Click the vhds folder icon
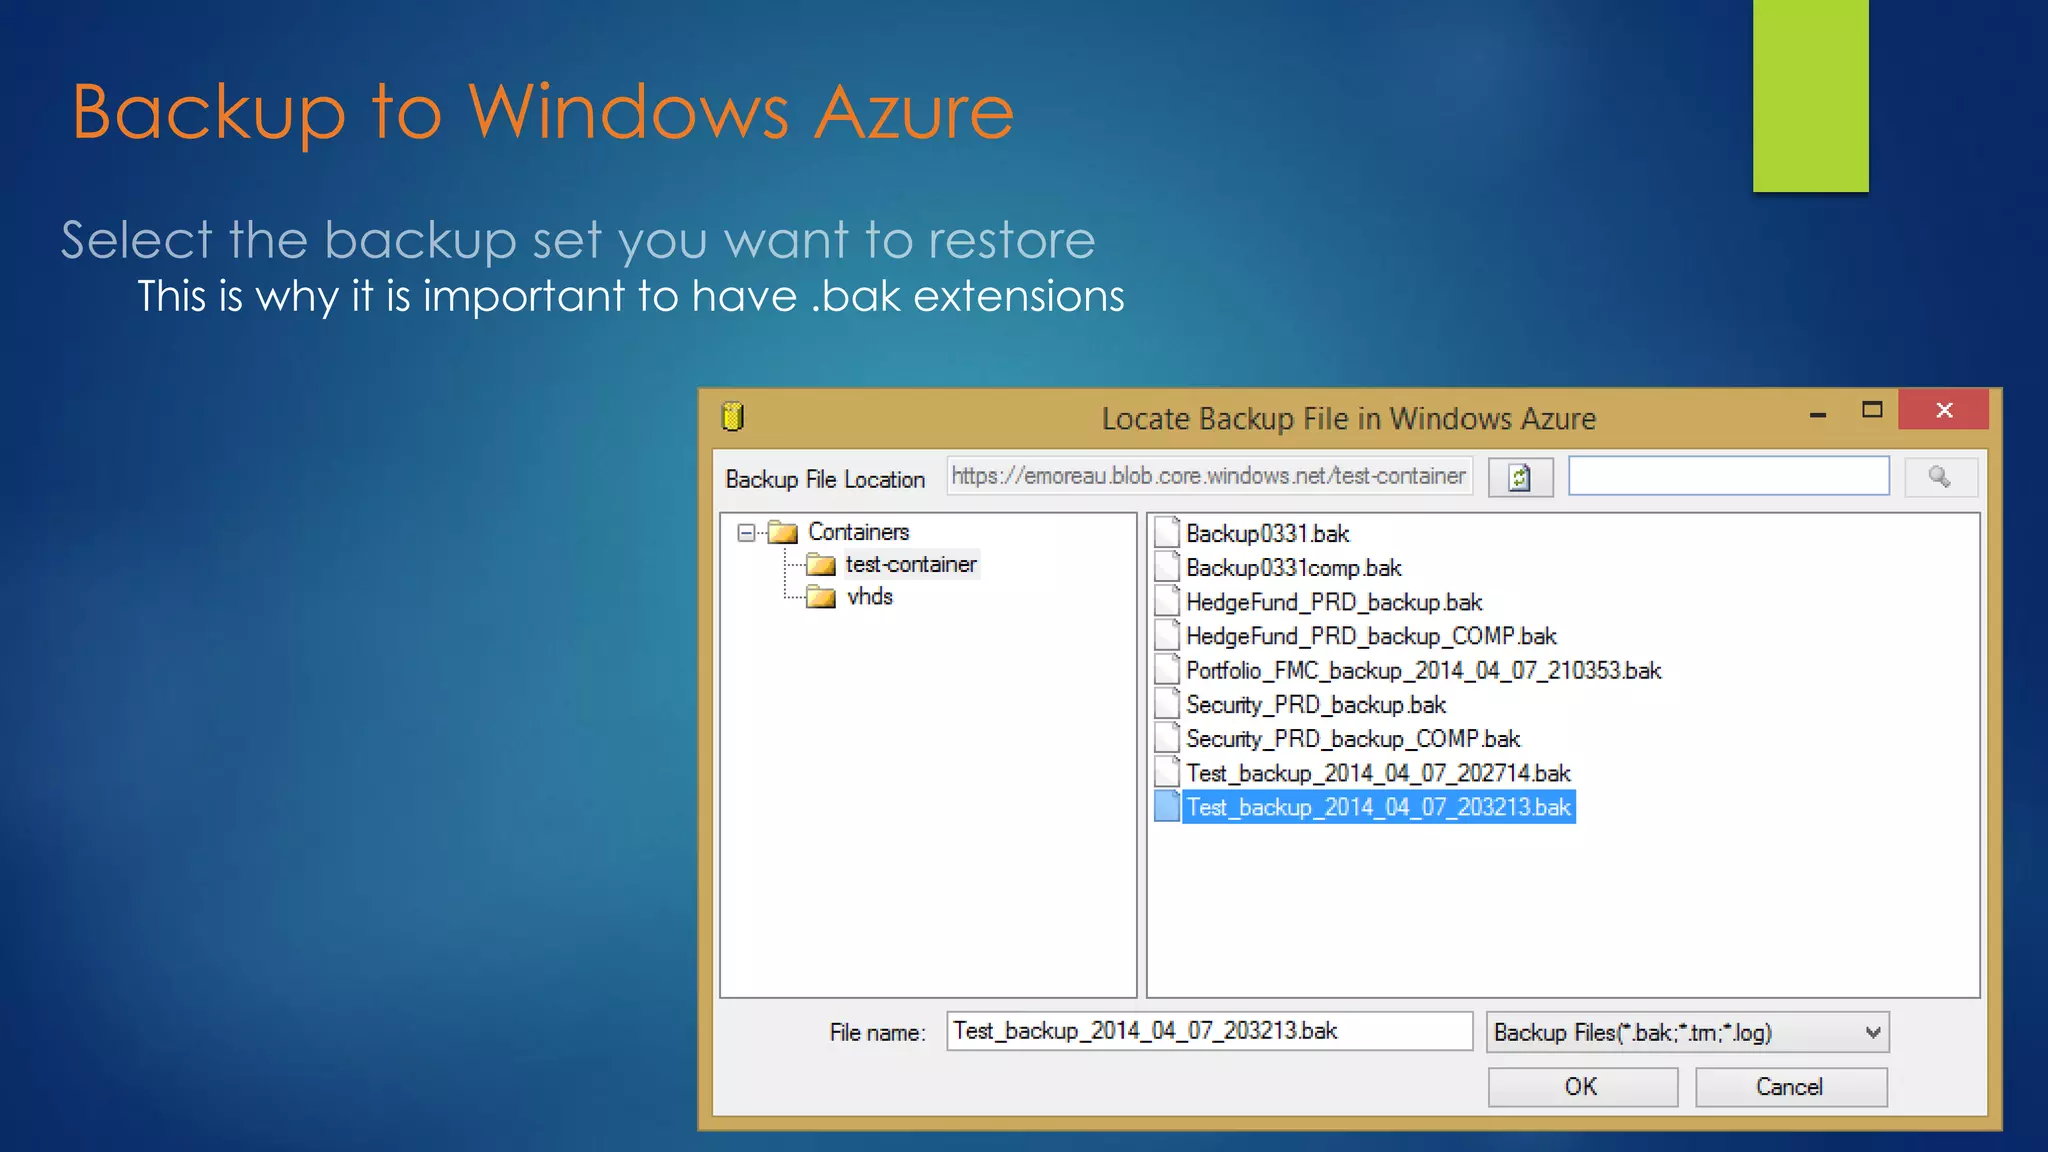 click(x=821, y=597)
